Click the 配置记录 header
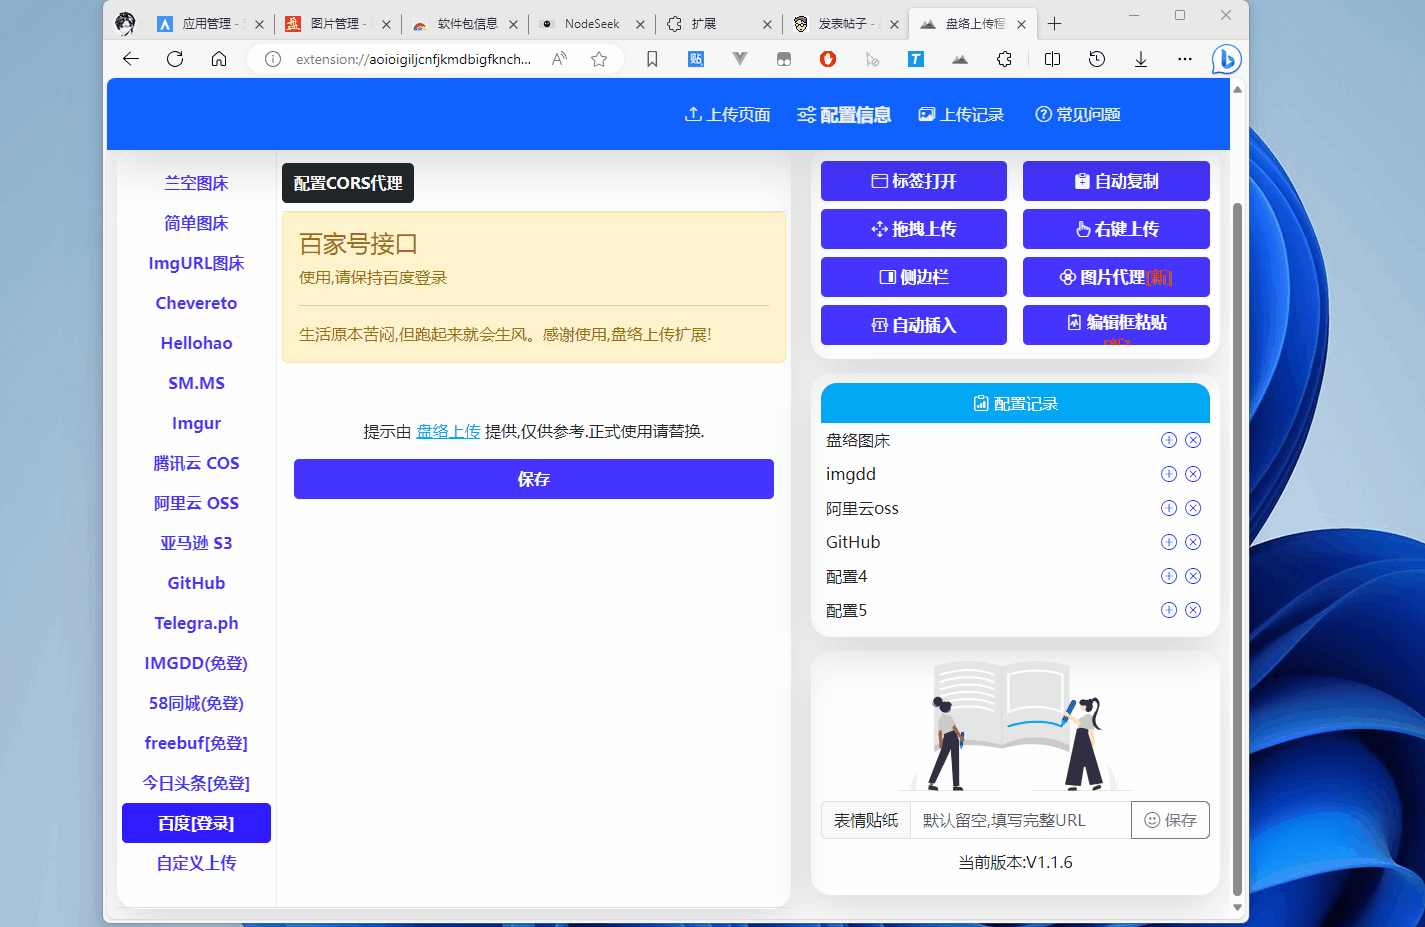 point(1015,403)
